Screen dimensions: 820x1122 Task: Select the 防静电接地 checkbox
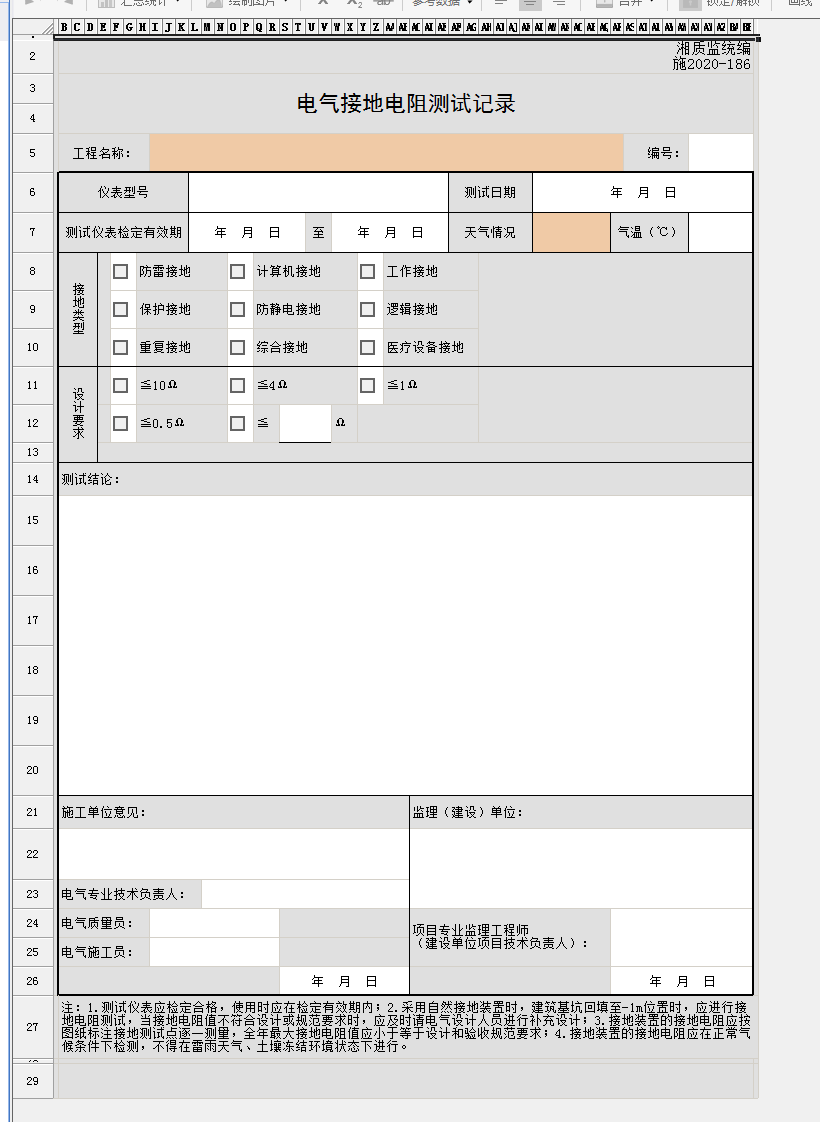point(238,310)
